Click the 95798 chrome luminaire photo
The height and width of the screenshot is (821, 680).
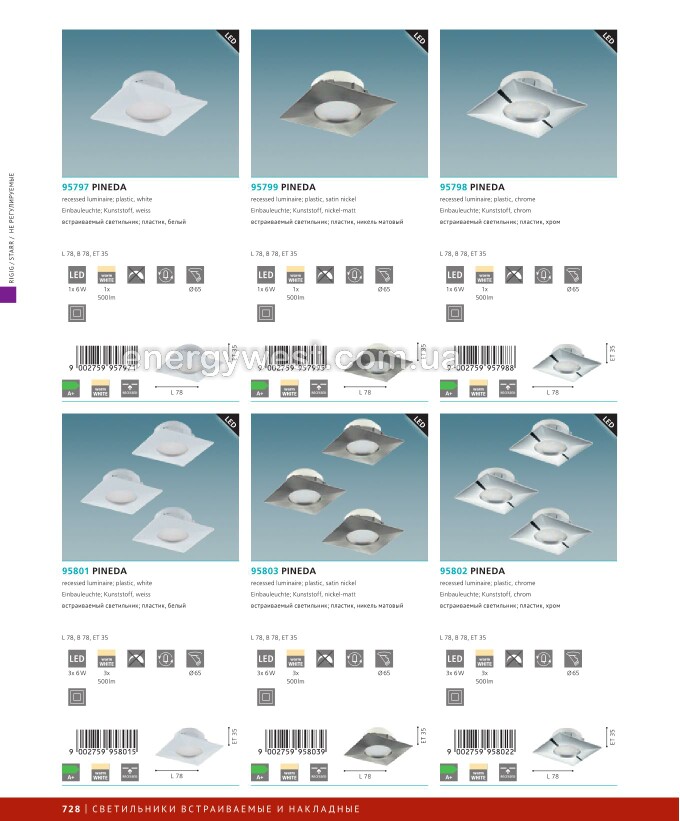[528, 104]
